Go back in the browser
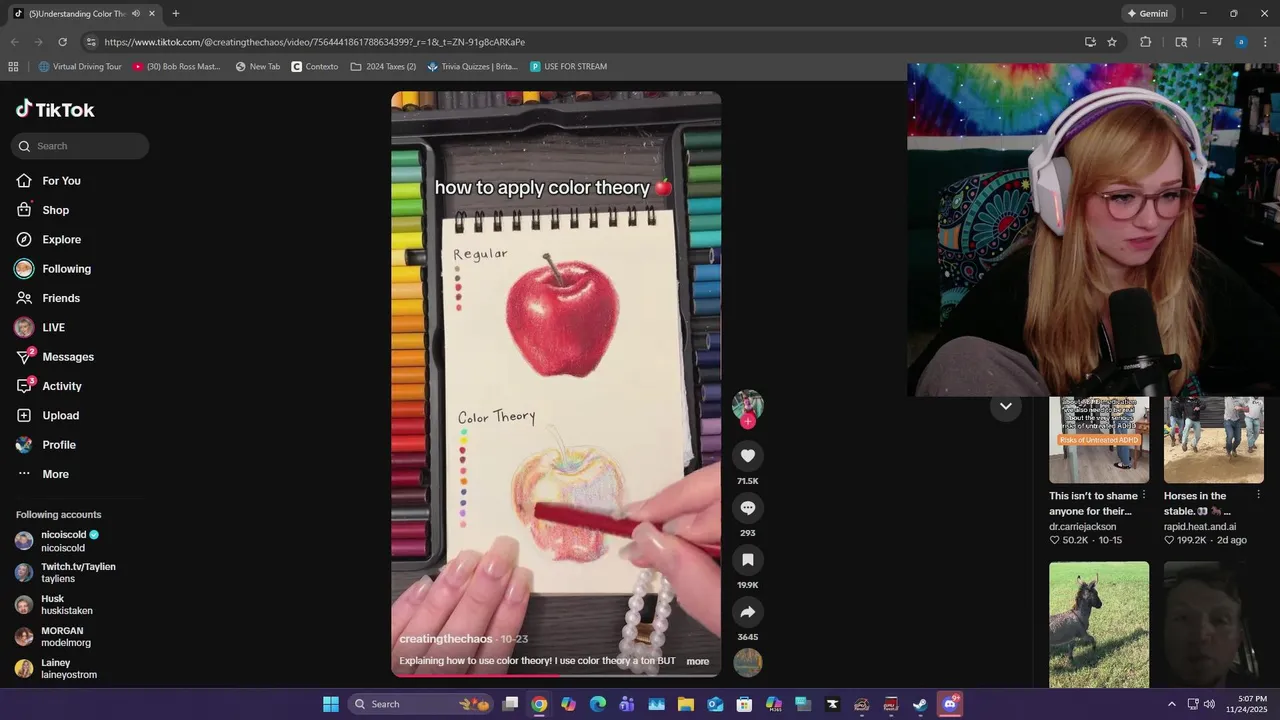 pos(14,42)
